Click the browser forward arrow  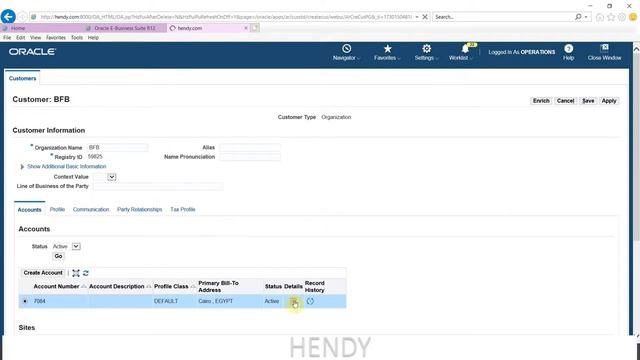tap(22, 17)
